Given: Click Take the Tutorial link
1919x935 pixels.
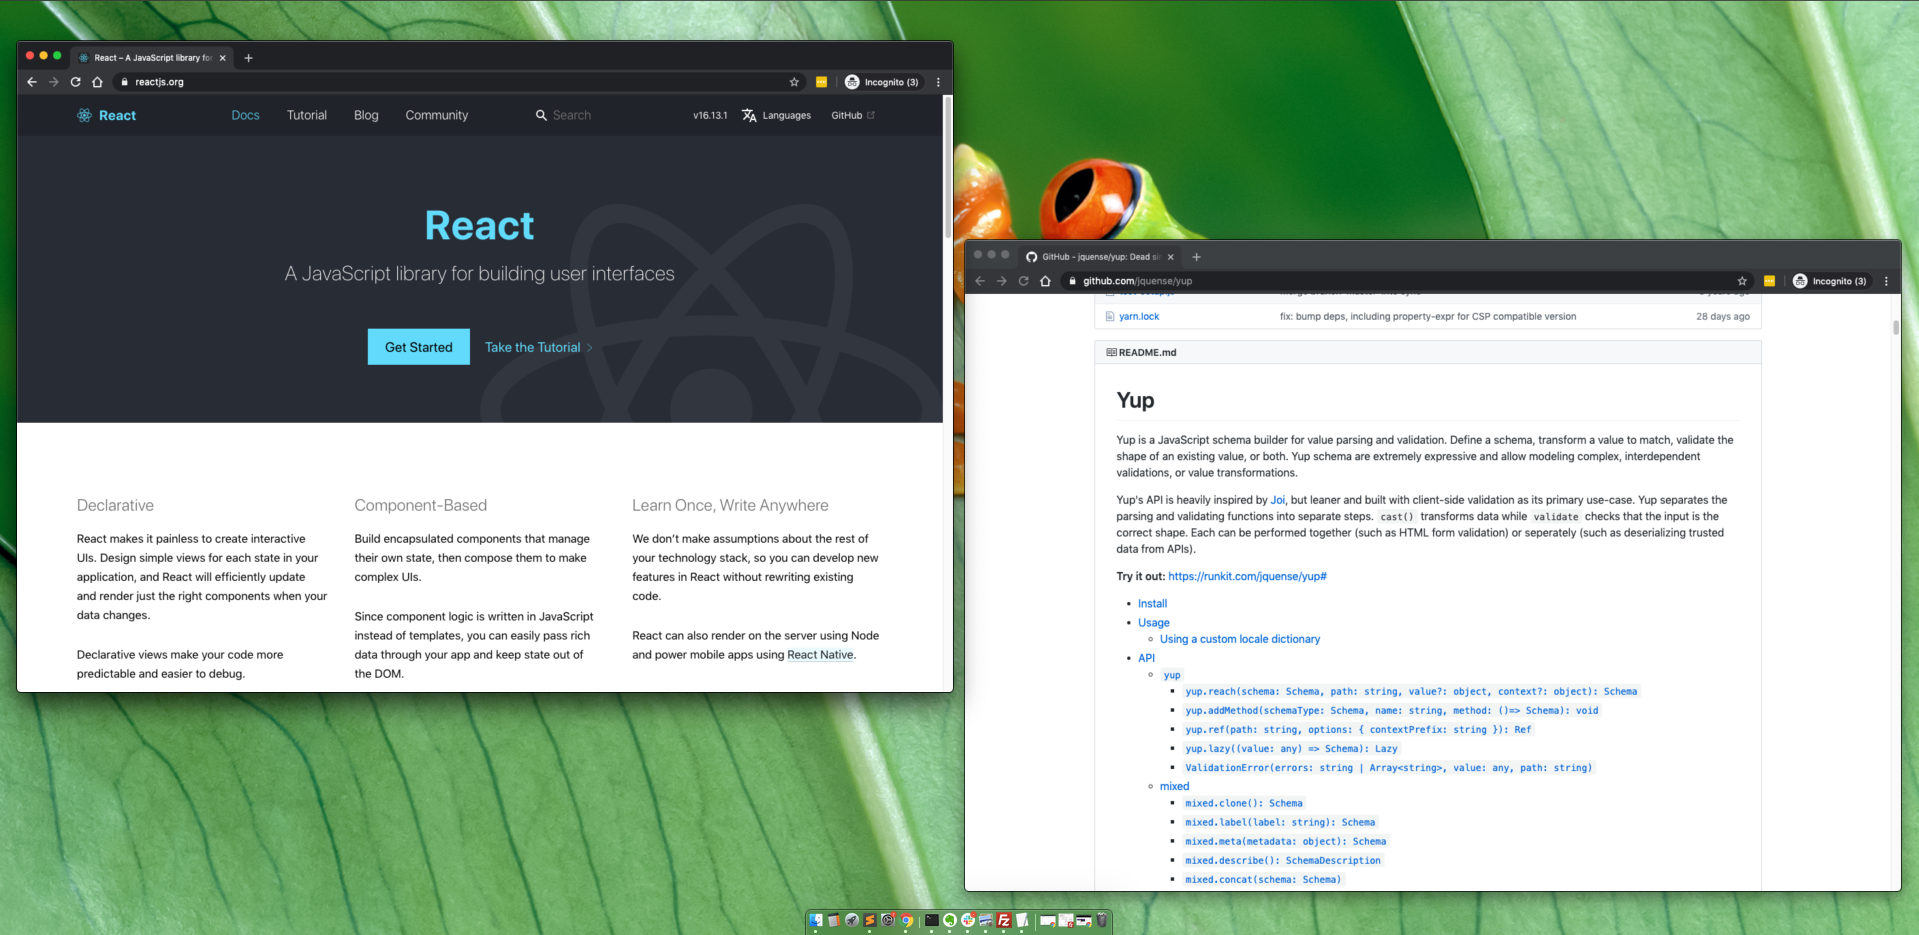Looking at the screenshot, I should point(538,347).
